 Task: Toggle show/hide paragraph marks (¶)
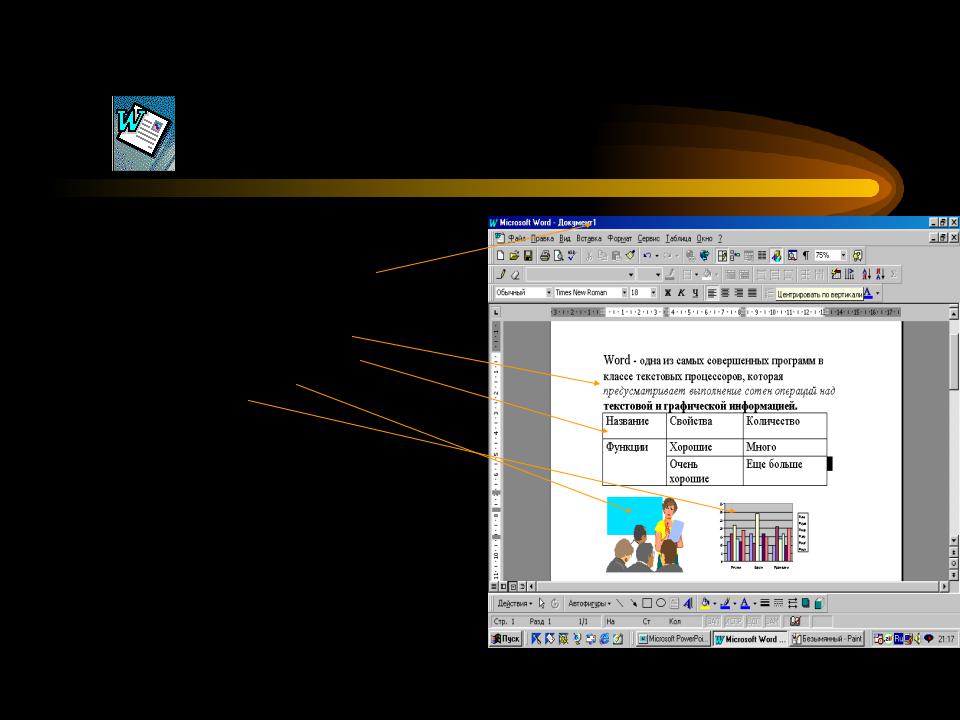point(806,255)
